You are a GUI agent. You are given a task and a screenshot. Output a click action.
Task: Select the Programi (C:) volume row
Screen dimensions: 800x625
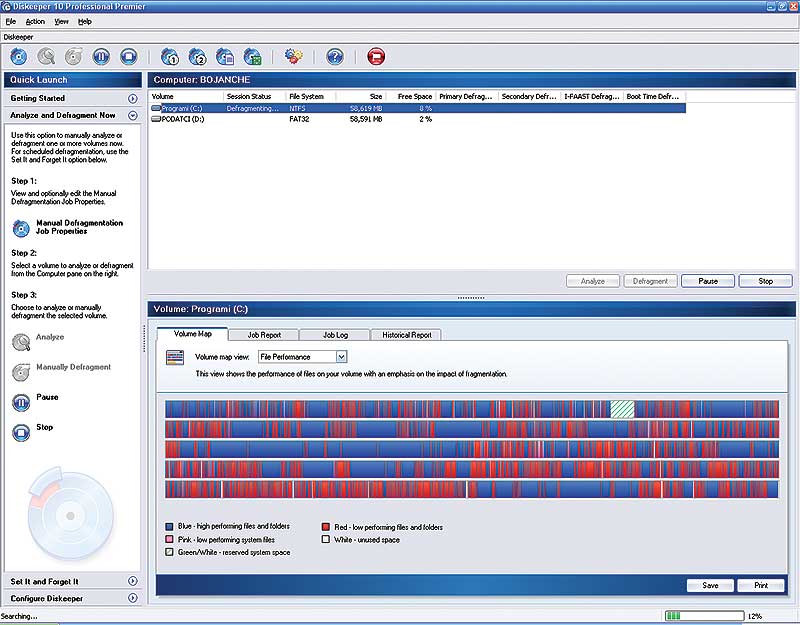417,108
